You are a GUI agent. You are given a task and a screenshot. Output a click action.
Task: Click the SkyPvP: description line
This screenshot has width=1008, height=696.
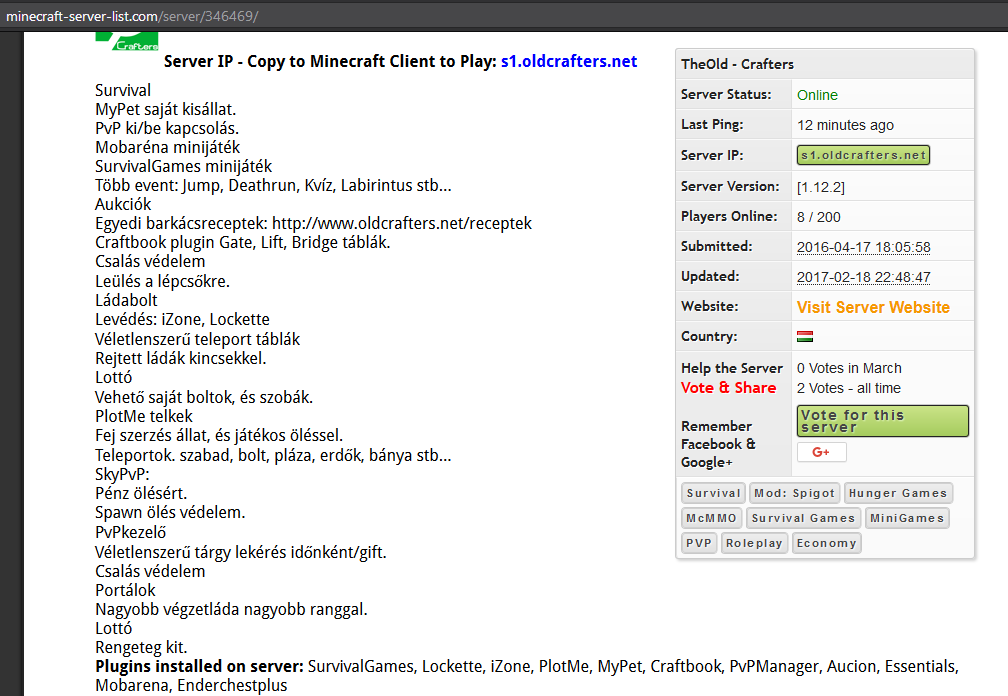pos(122,474)
